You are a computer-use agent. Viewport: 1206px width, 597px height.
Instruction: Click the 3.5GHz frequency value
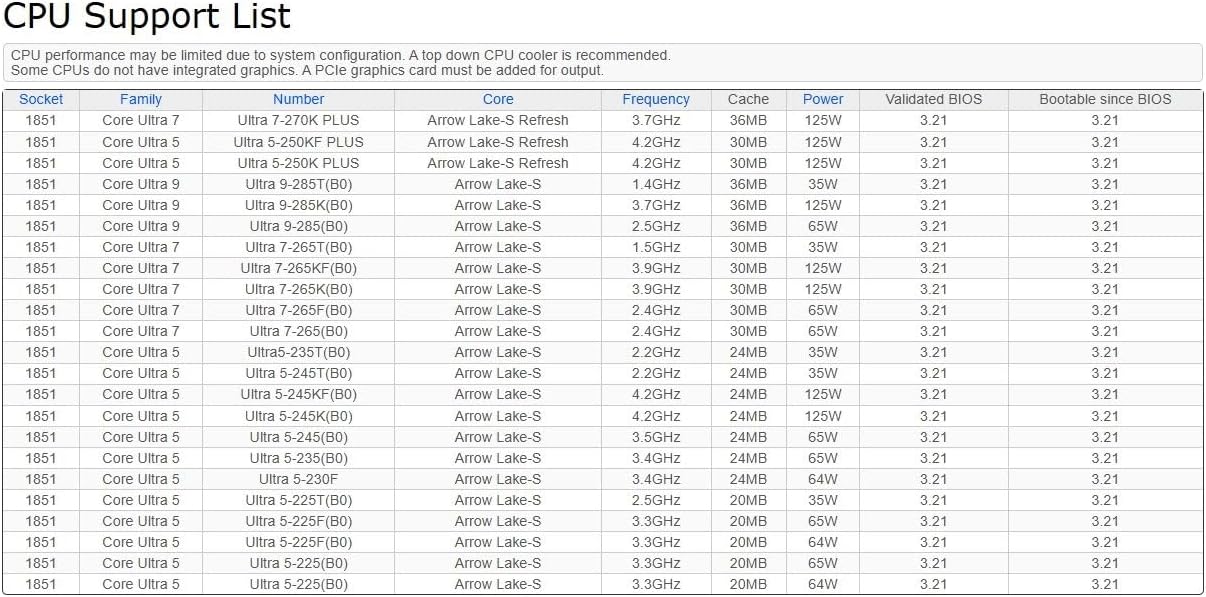point(656,437)
